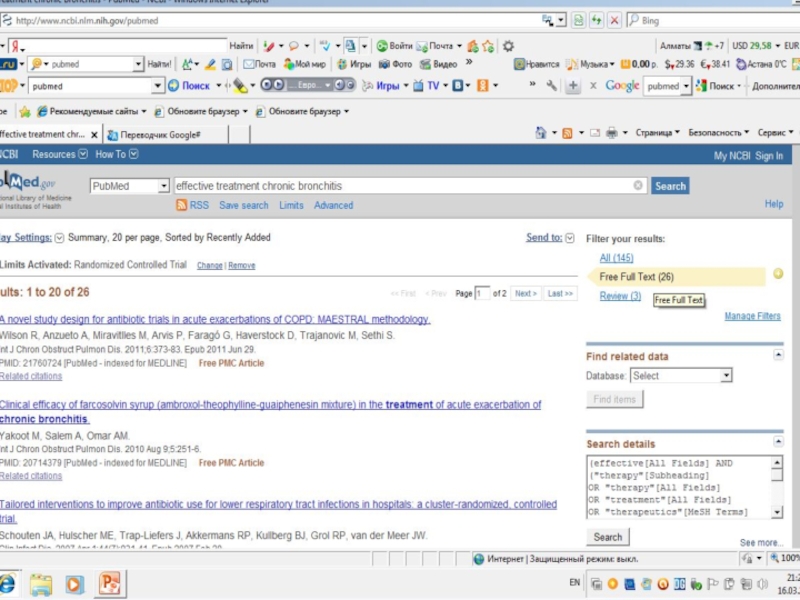The height and width of the screenshot is (600, 800).
Task: Open the See more link
Action: pos(761,542)
